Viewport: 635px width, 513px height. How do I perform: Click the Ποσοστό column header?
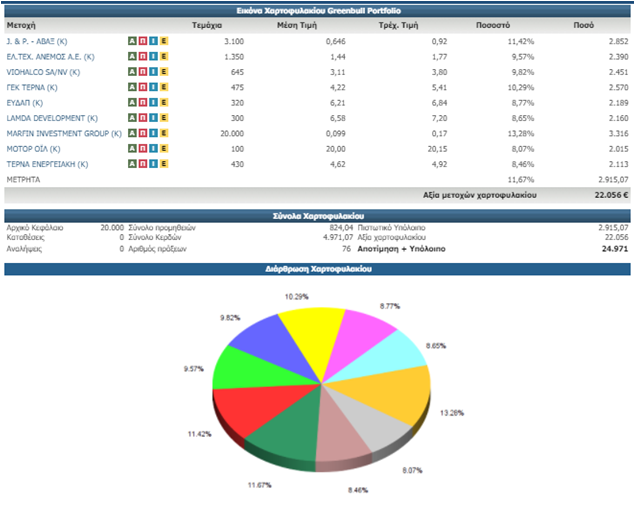(493, 25)
